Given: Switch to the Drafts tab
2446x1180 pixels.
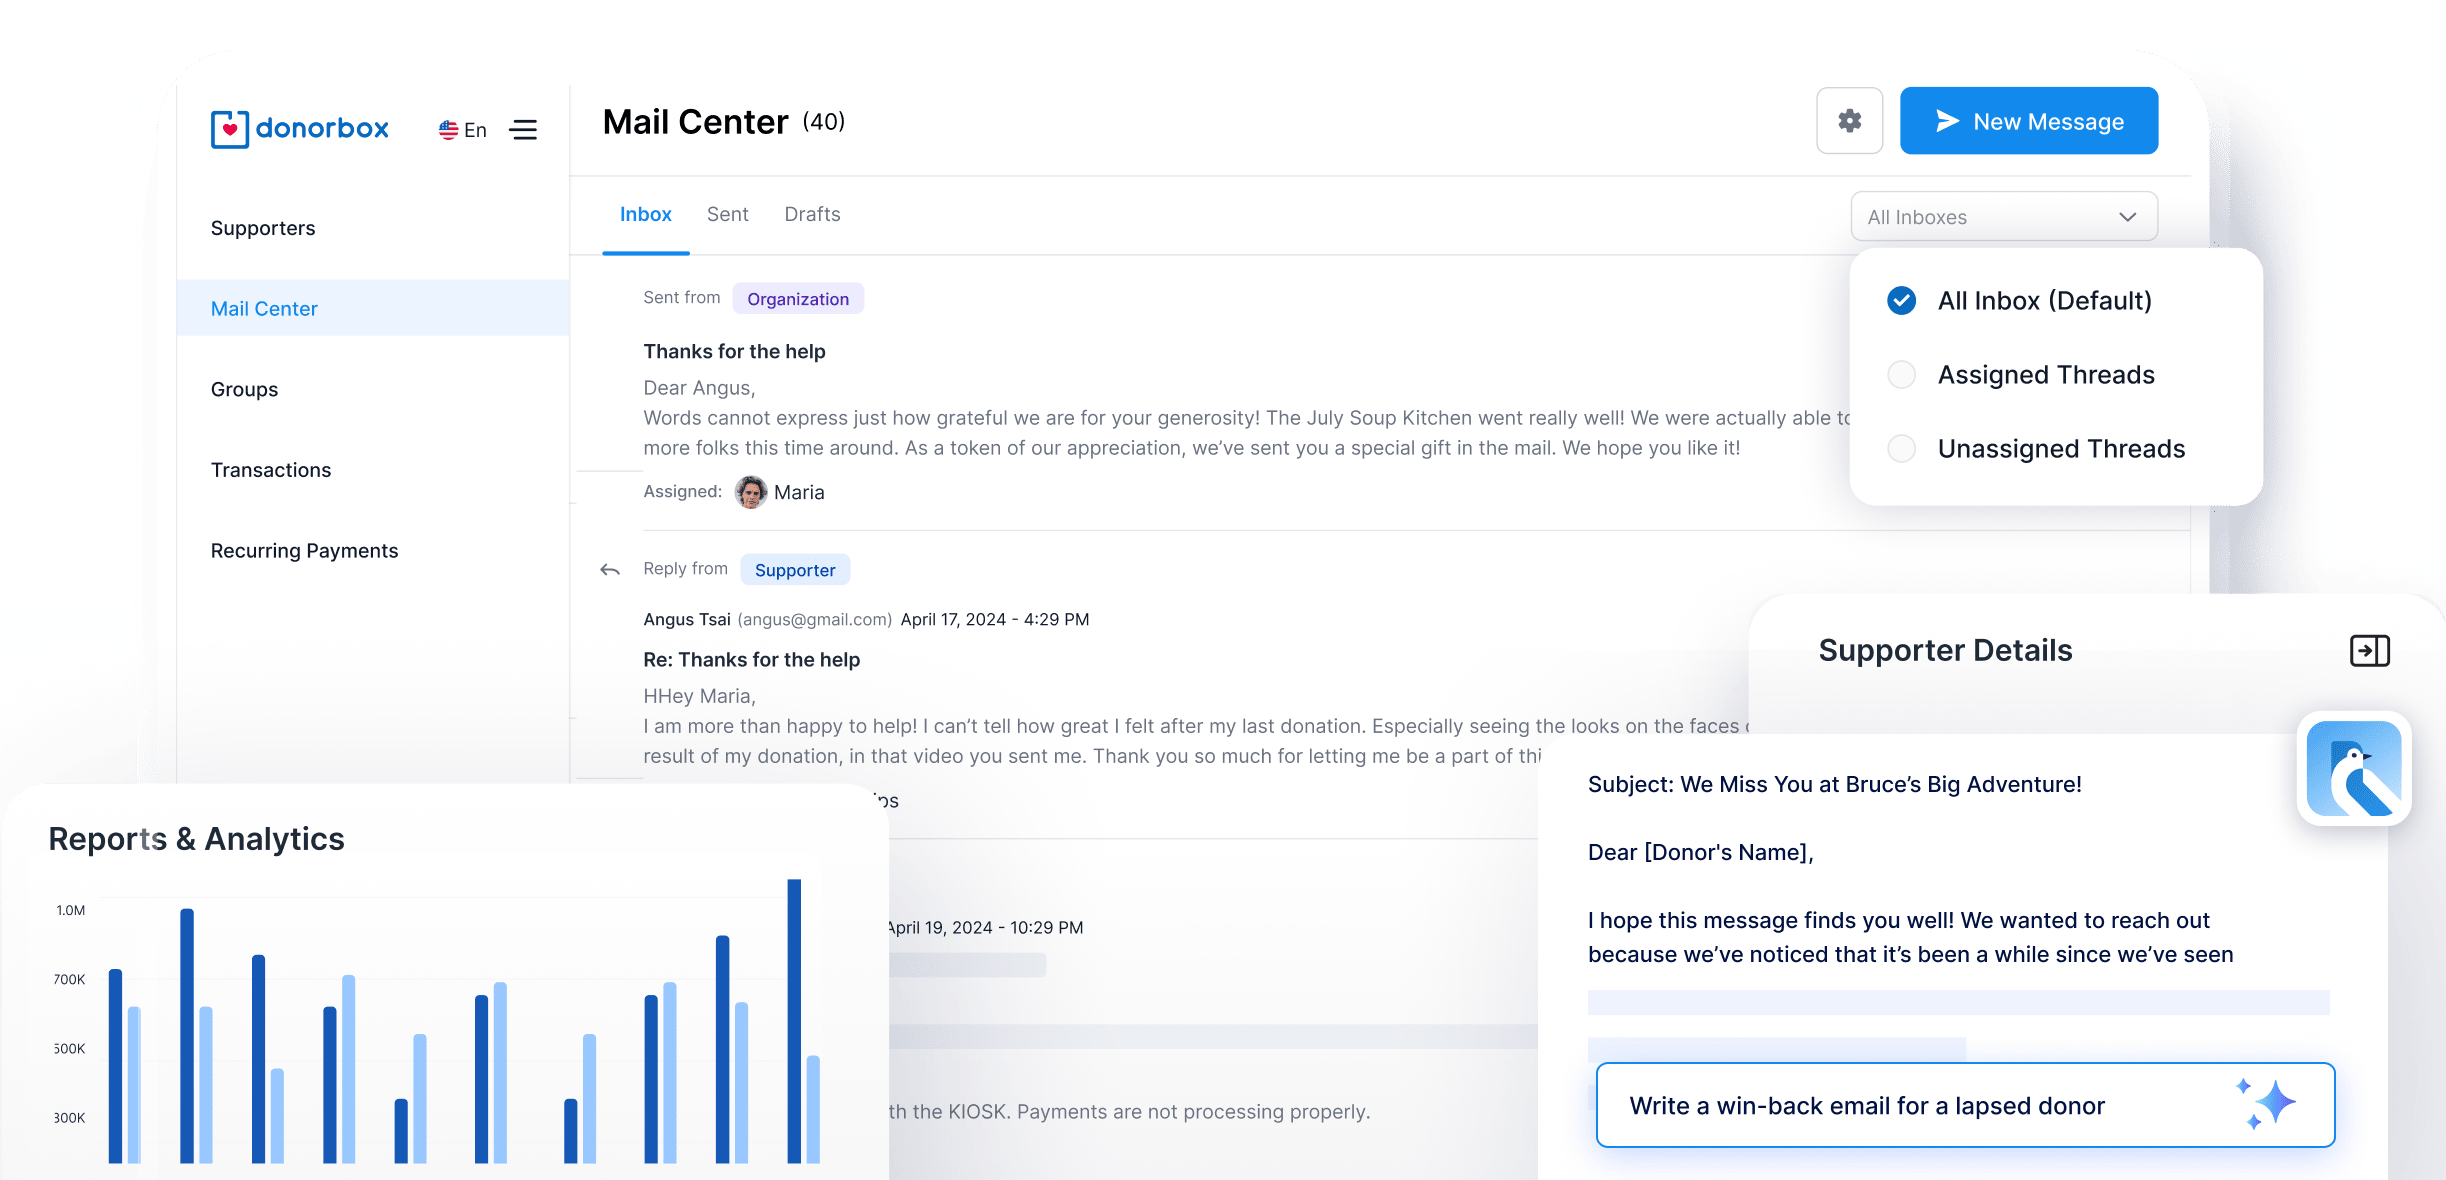Looking at the screenshot, I should pyautogui.click(x=813, y=214).
